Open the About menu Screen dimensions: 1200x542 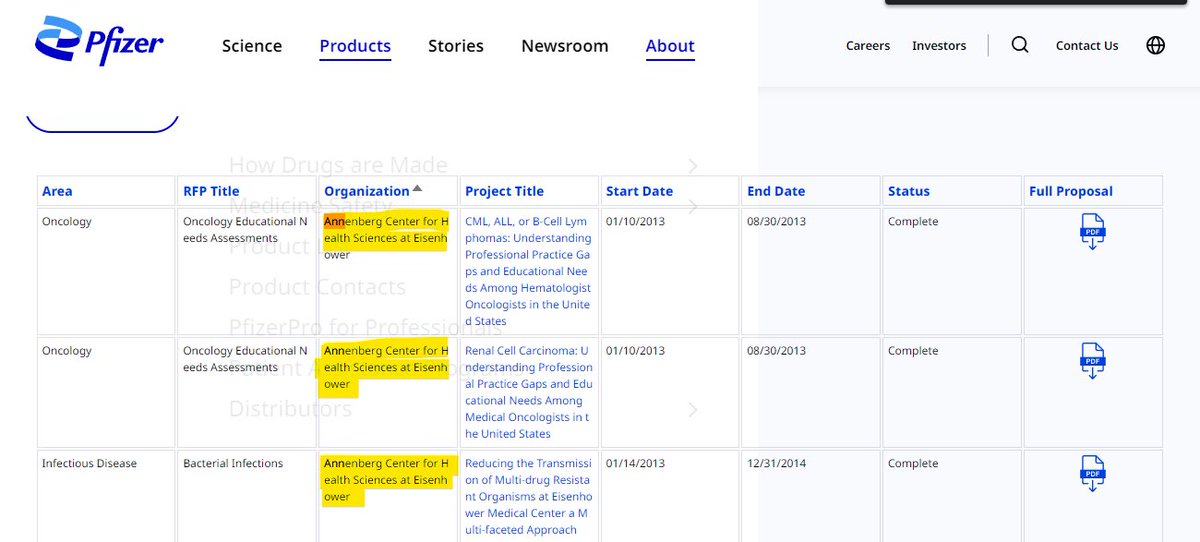click(x=670, y=46)
